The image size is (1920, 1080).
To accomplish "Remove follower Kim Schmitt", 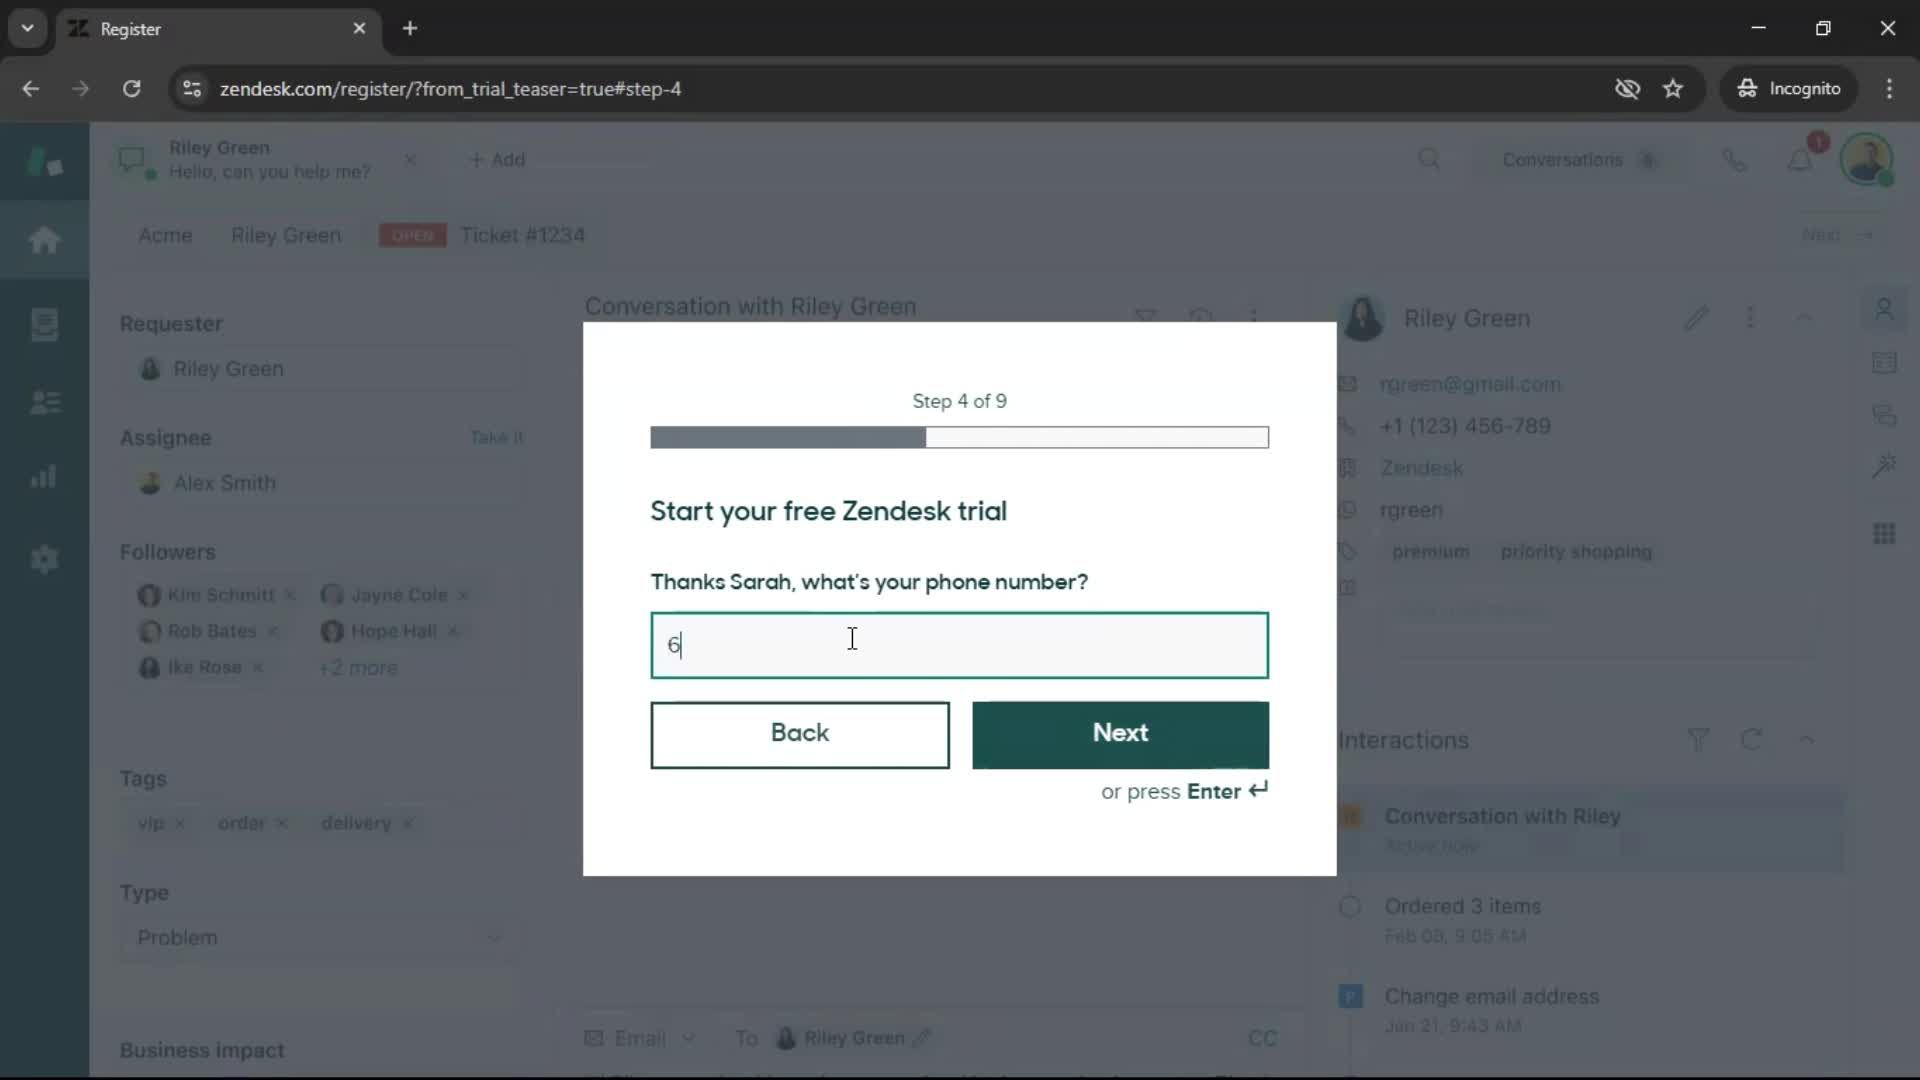I will (x=289, y=595).
